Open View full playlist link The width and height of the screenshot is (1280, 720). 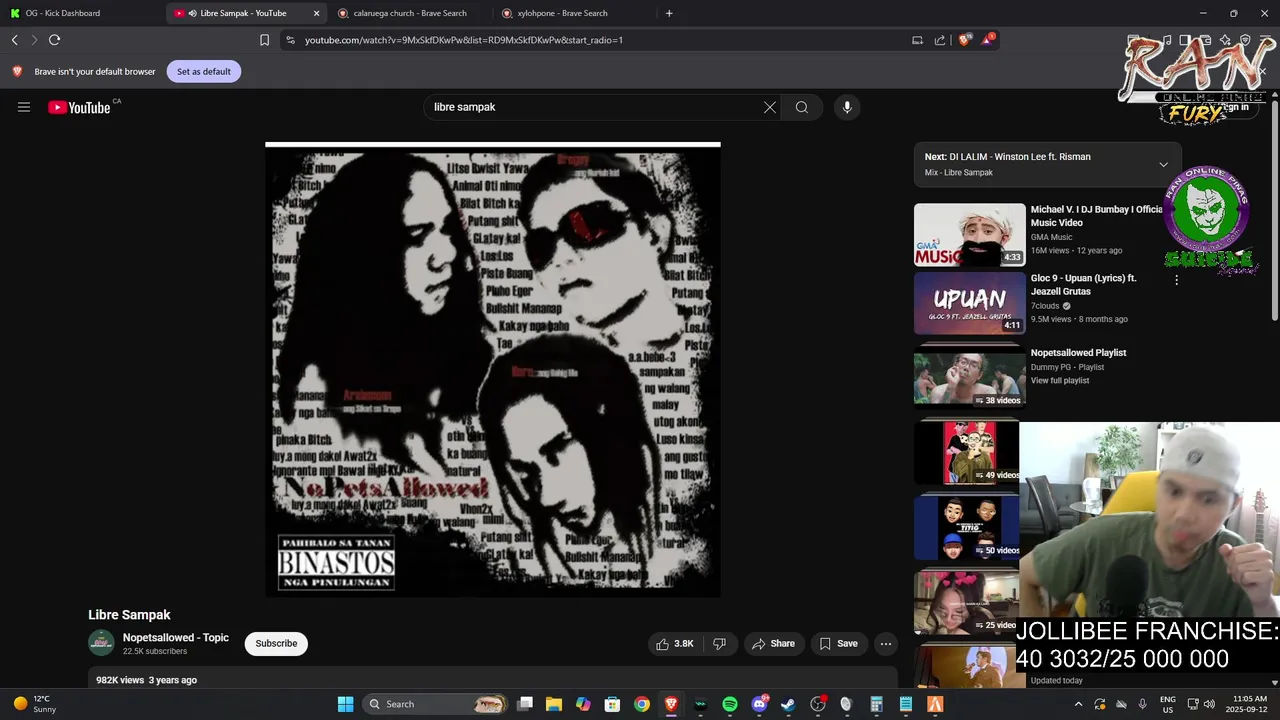click(x=1060, y=381)
